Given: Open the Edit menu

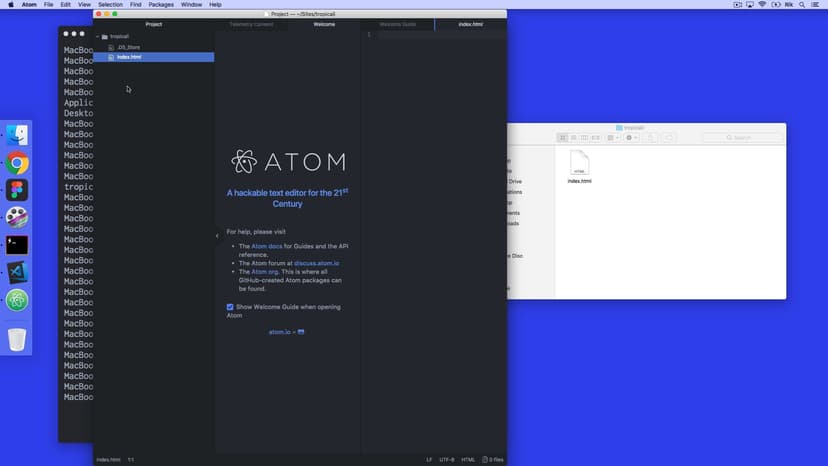Looking at the screenshot, I should [65, 4].
